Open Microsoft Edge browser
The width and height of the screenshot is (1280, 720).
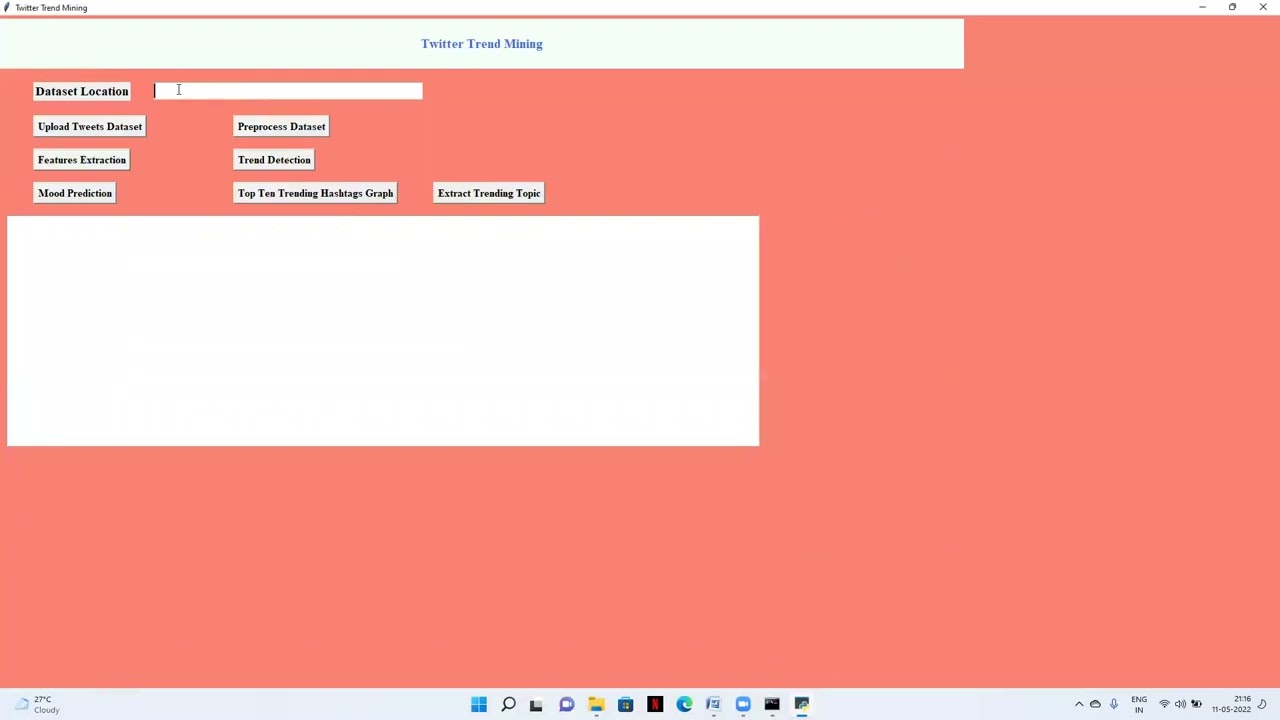[684, 704]
